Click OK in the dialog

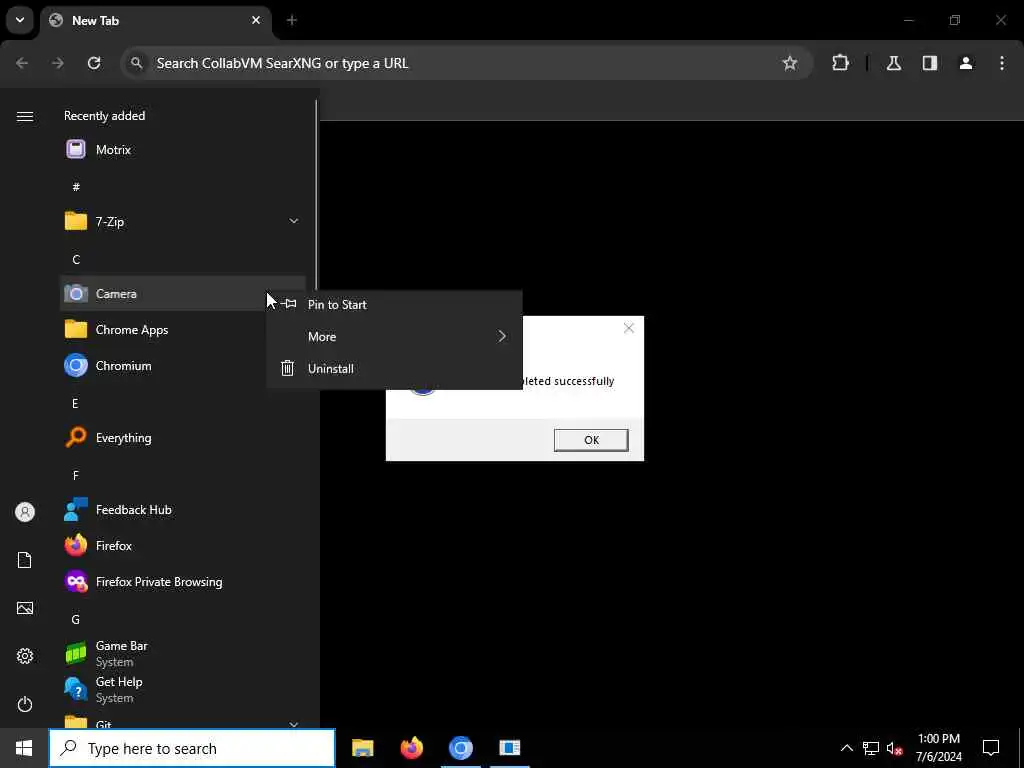coord(591,440)
